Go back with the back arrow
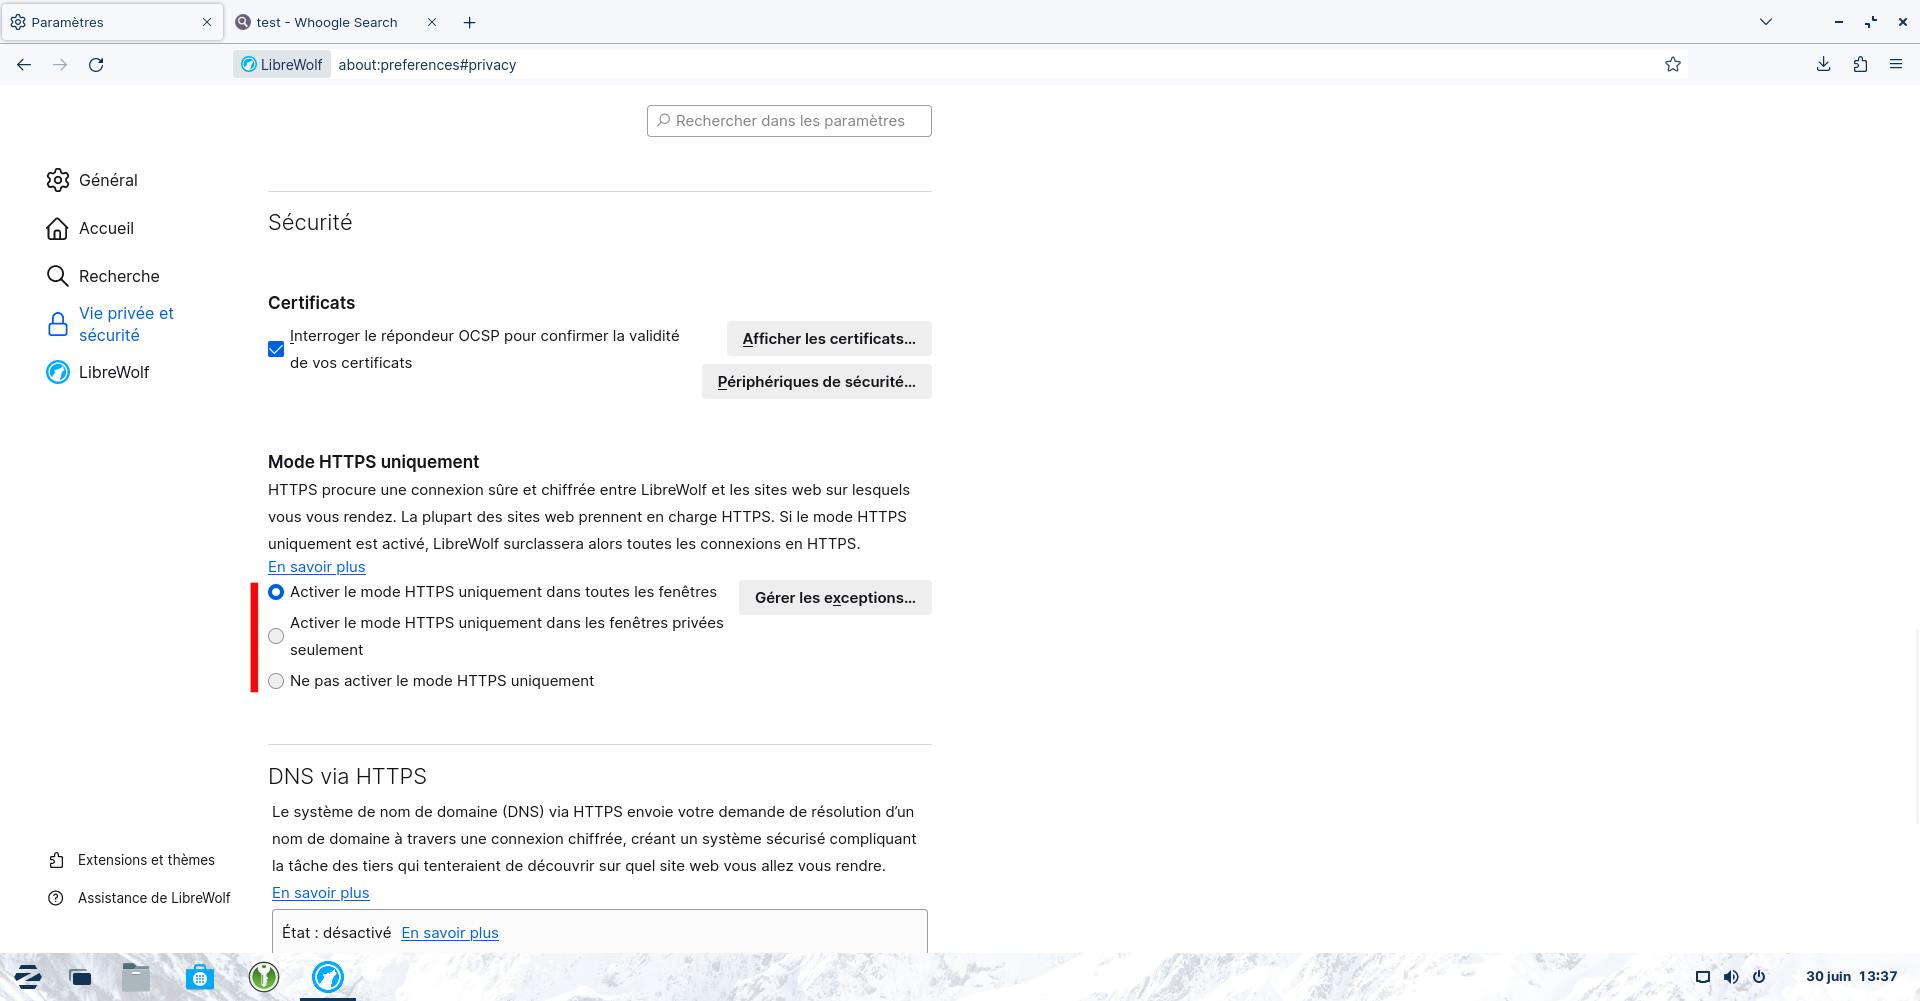The width and height of the screenshot is (1920, 1001). (24, 65)
